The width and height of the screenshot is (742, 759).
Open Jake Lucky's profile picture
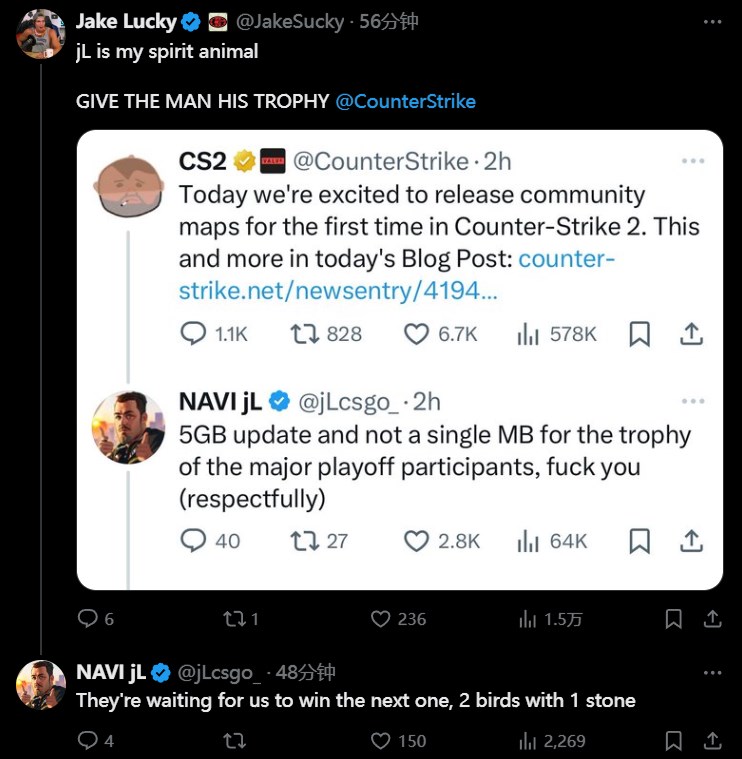click(x=41, y=34)
